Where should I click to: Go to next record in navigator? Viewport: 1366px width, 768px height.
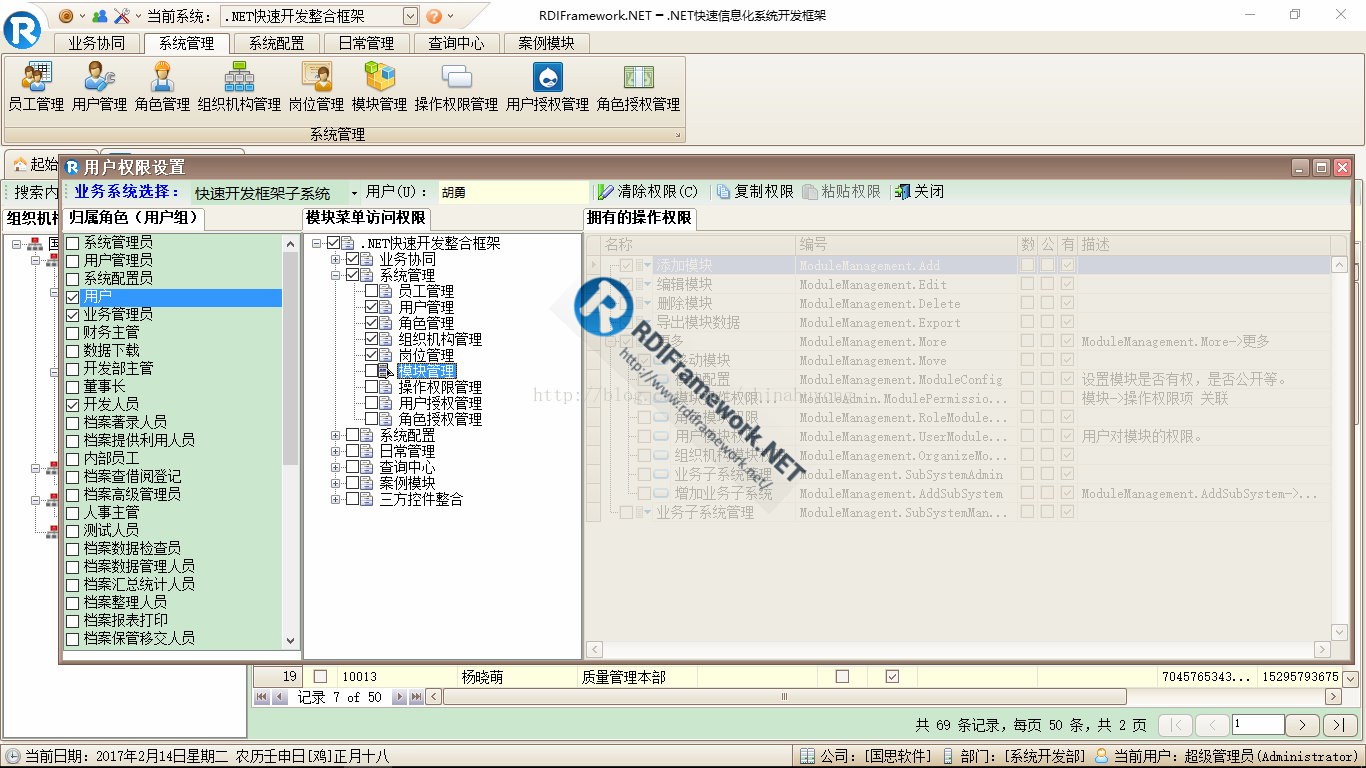tap(399, 697)
